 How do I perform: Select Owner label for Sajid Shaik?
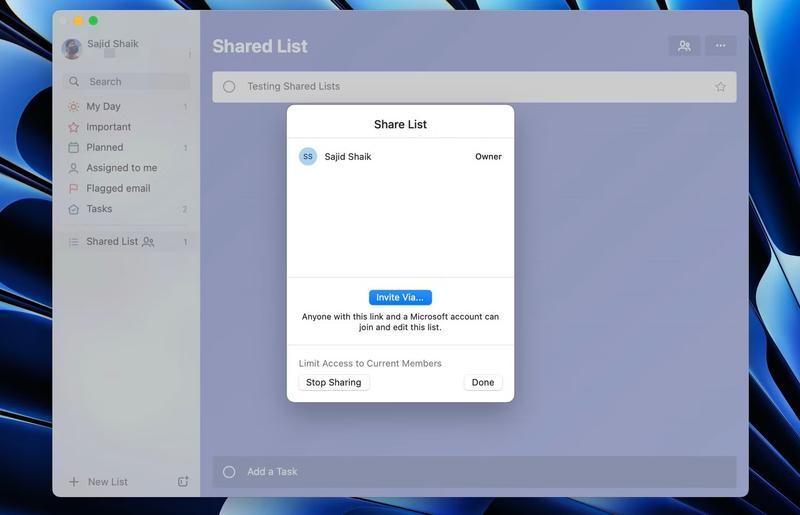pos(488,157)
